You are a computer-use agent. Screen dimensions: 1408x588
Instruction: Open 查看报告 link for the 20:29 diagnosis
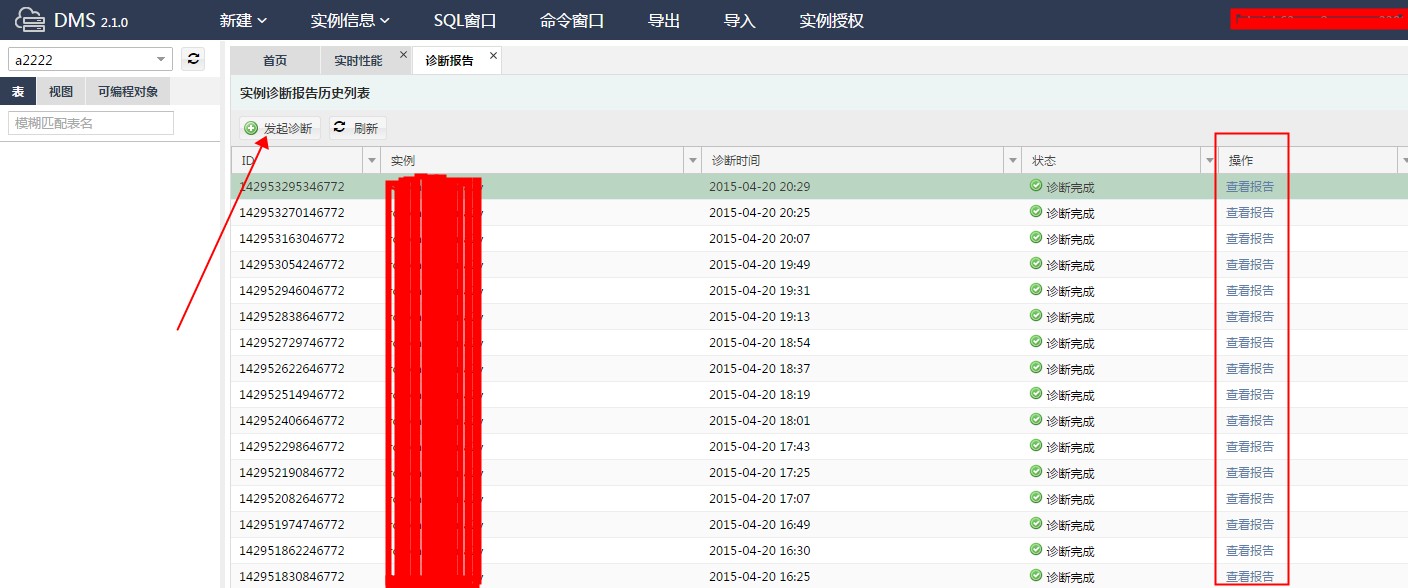pos(1250,186)
